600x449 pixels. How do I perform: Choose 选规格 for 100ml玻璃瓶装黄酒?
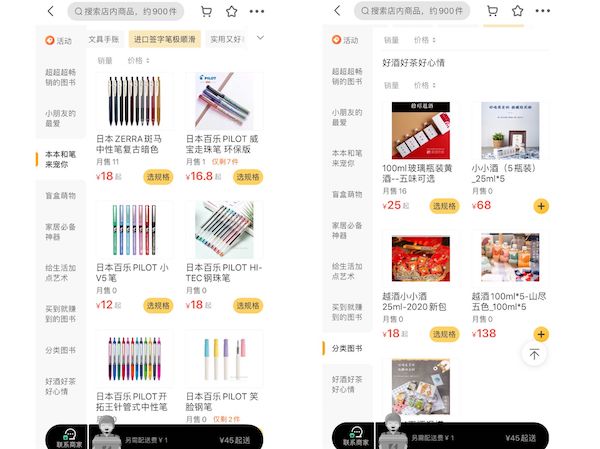(444, 206)
